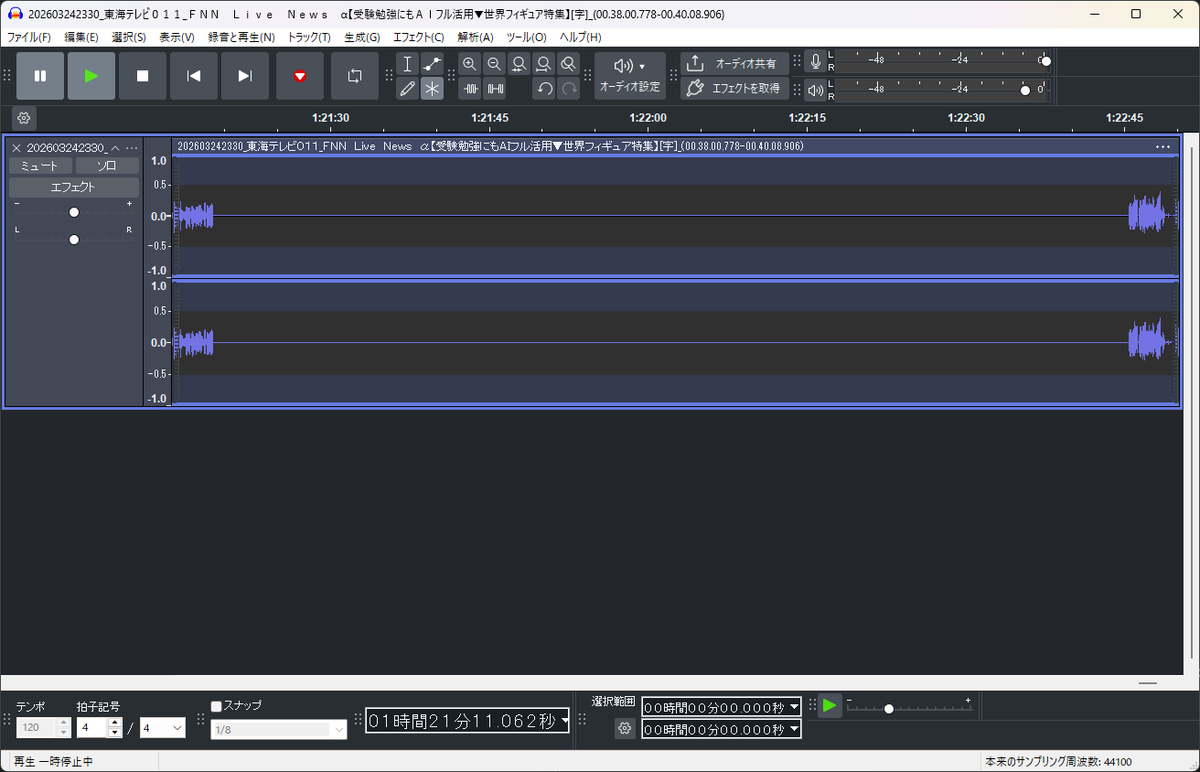
Task: Click the 選択範囲 settings gear icon
Action: pos(625,729)
